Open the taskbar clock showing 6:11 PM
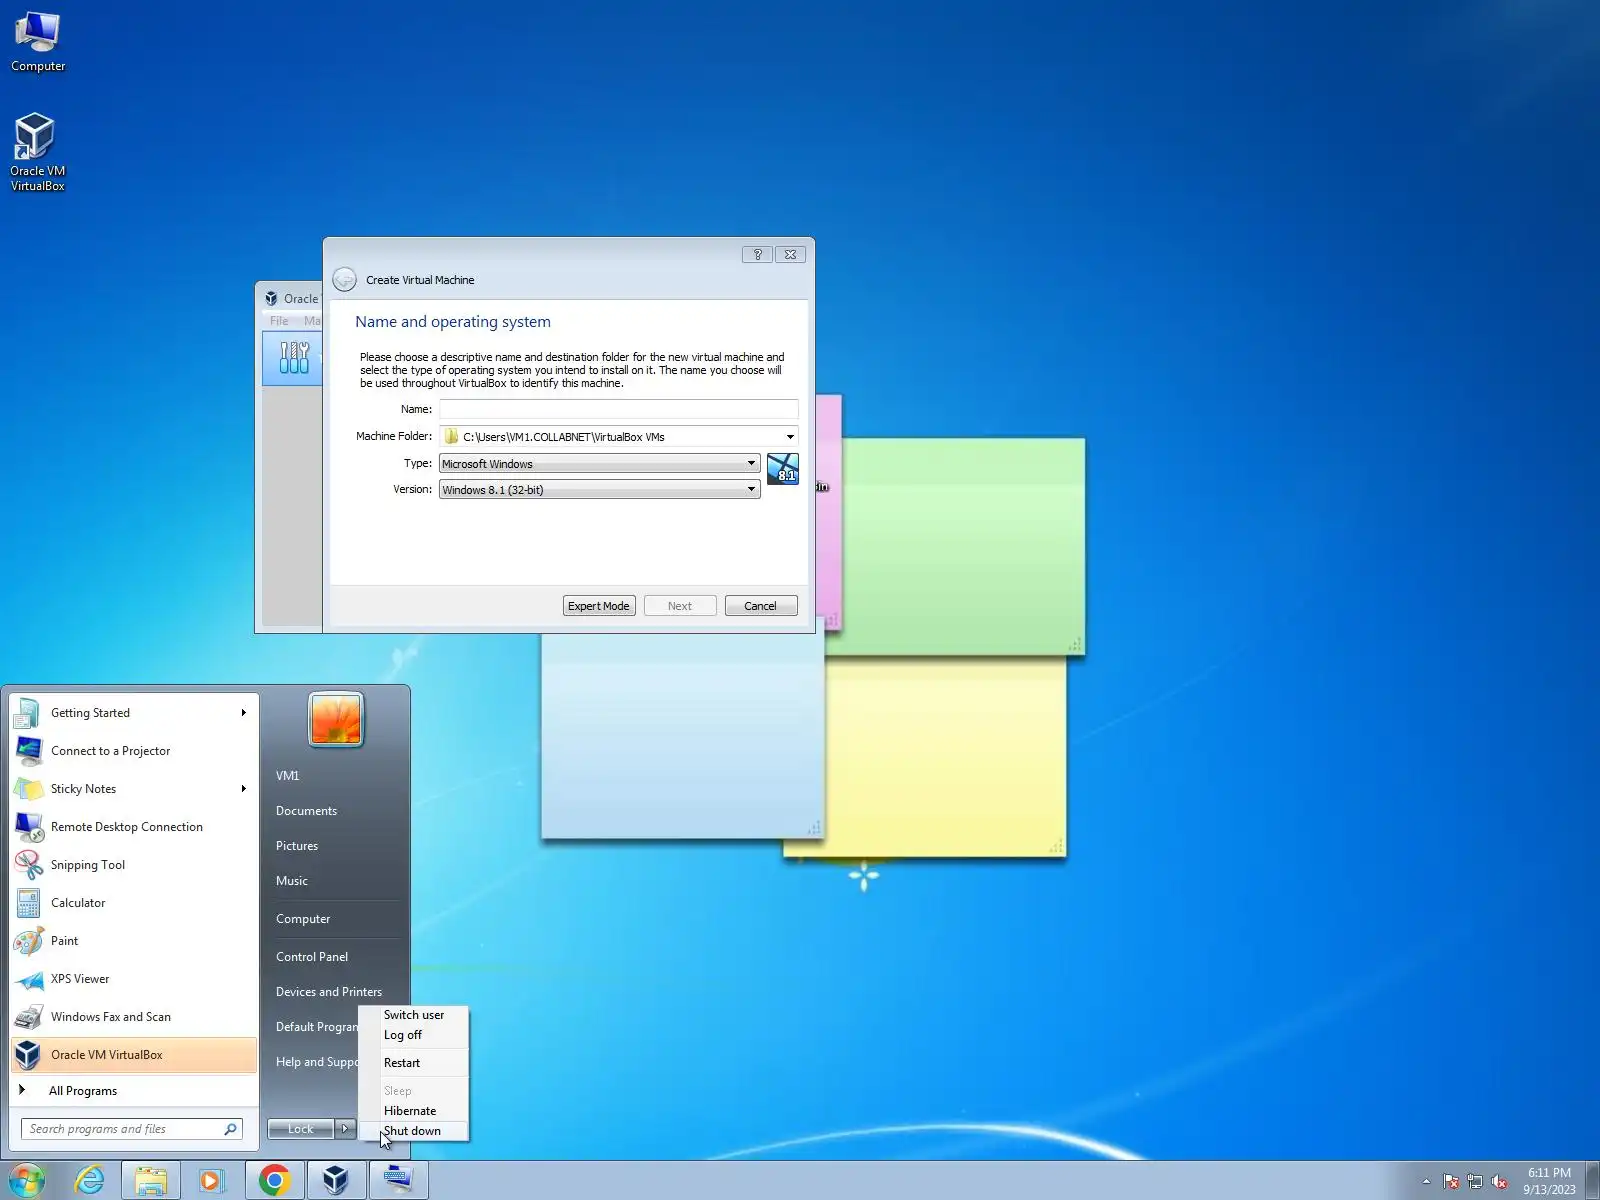The height and width of the screenshot is (1200, 1600). (1549, 1181)
